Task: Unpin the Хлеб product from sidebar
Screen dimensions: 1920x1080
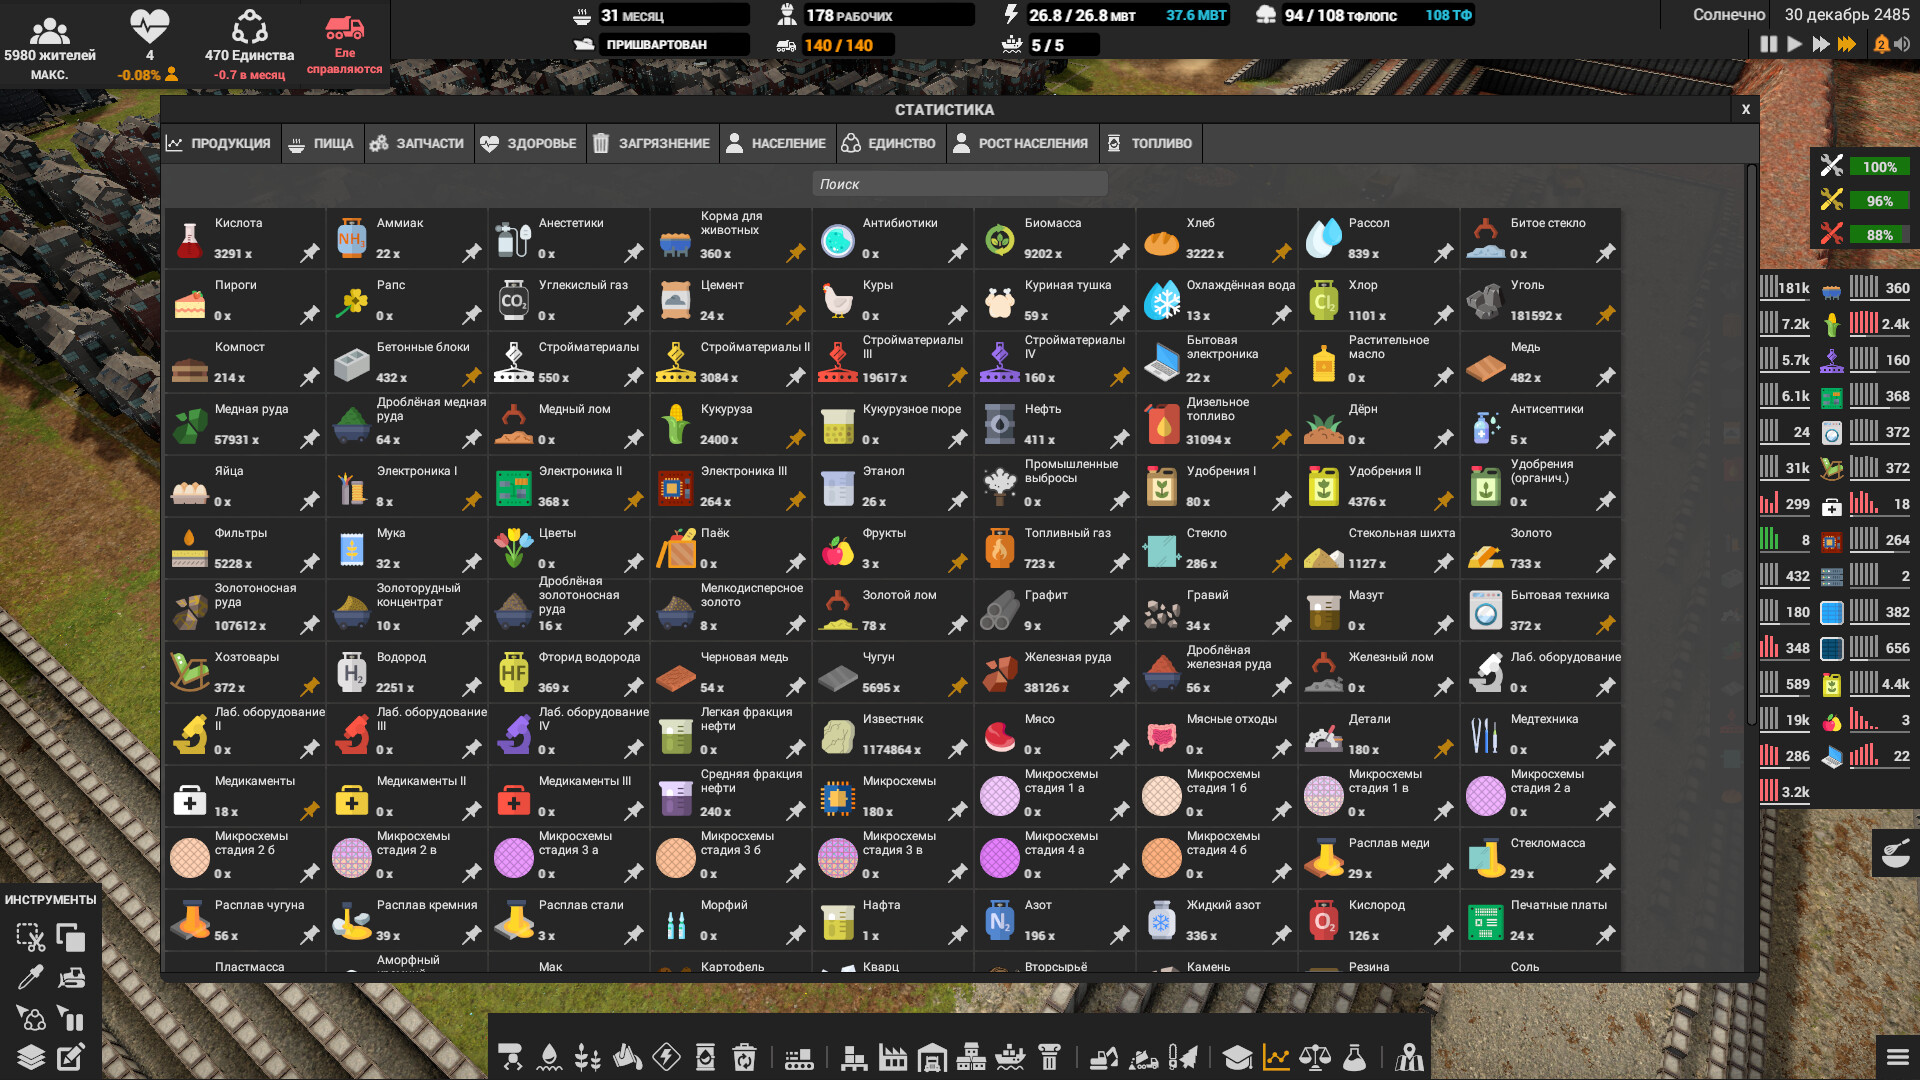Action: coord(1282,254)
